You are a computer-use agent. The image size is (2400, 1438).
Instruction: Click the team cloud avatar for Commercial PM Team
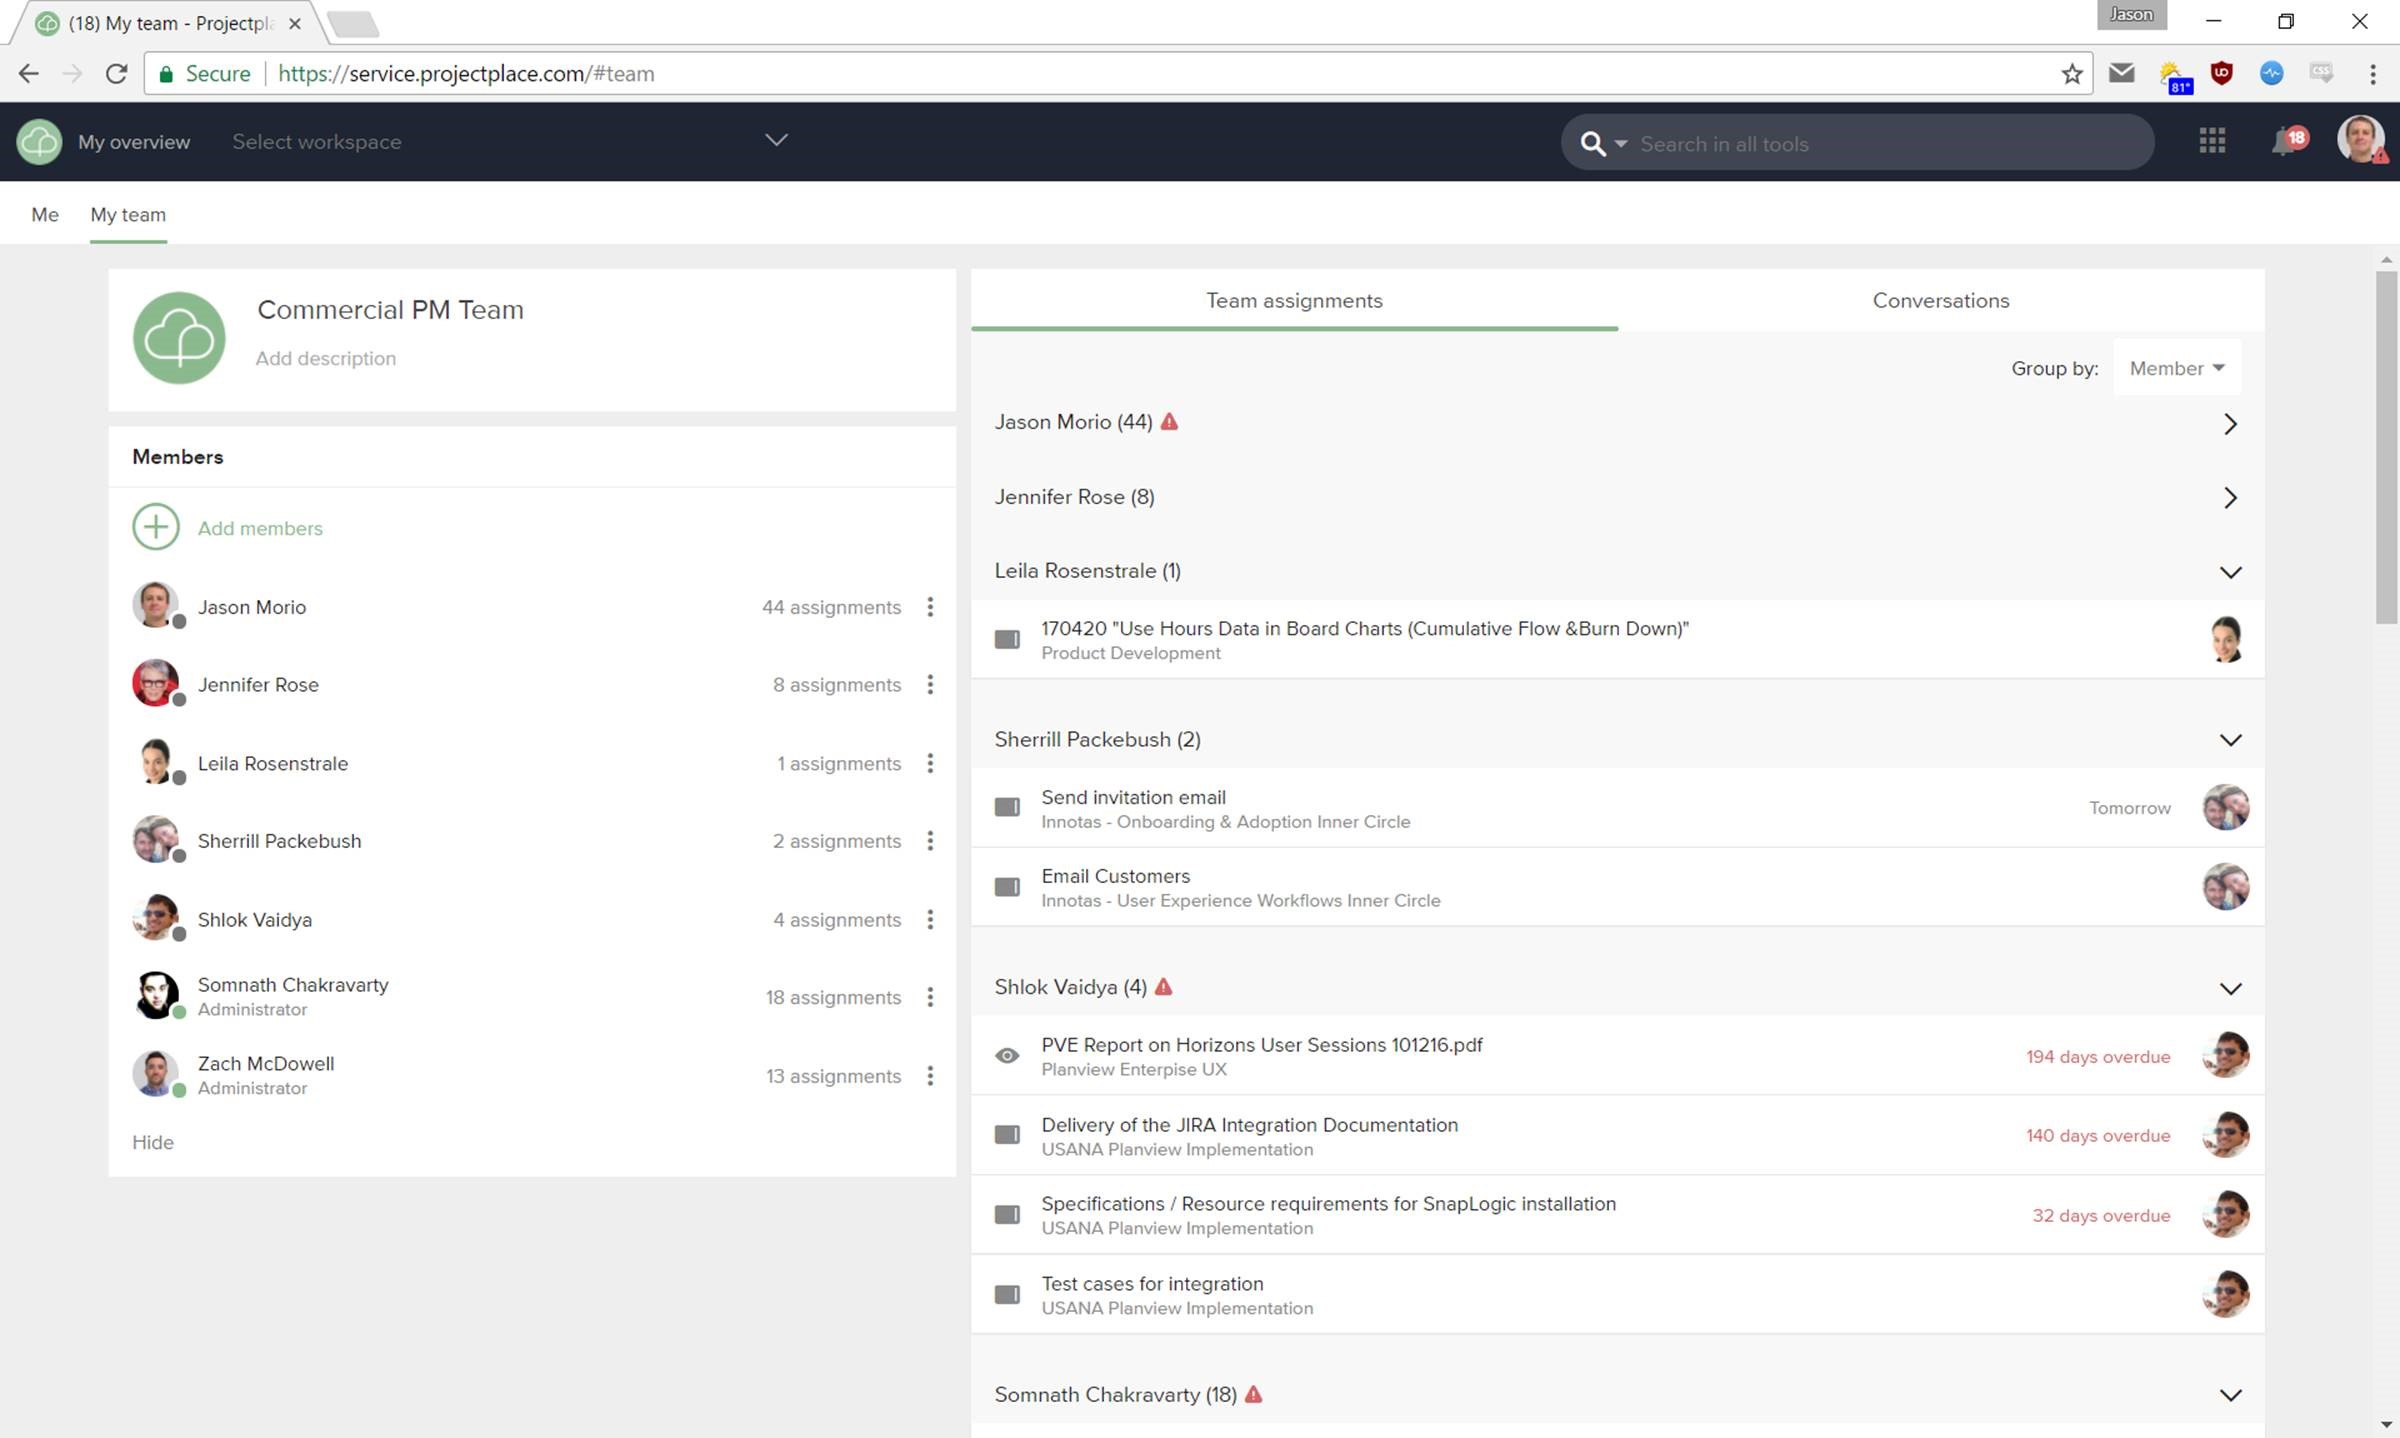179,338
